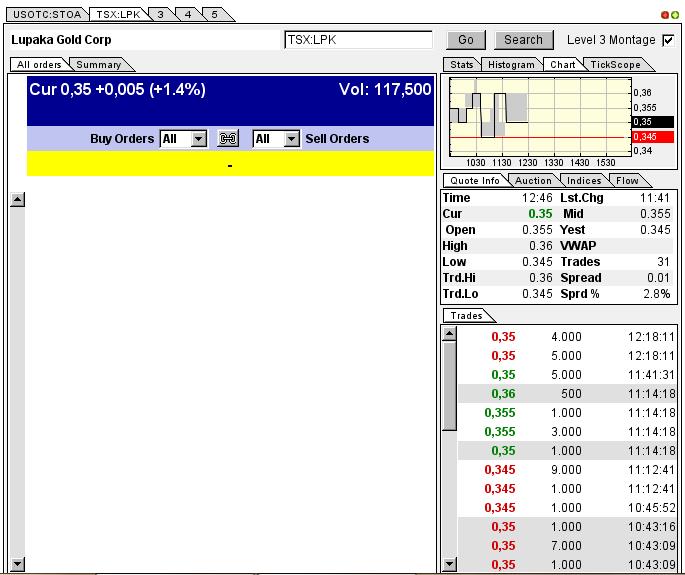Click the yellow order book header bar
Viewport: 685px width, 575px height.
tap(230, 164)
